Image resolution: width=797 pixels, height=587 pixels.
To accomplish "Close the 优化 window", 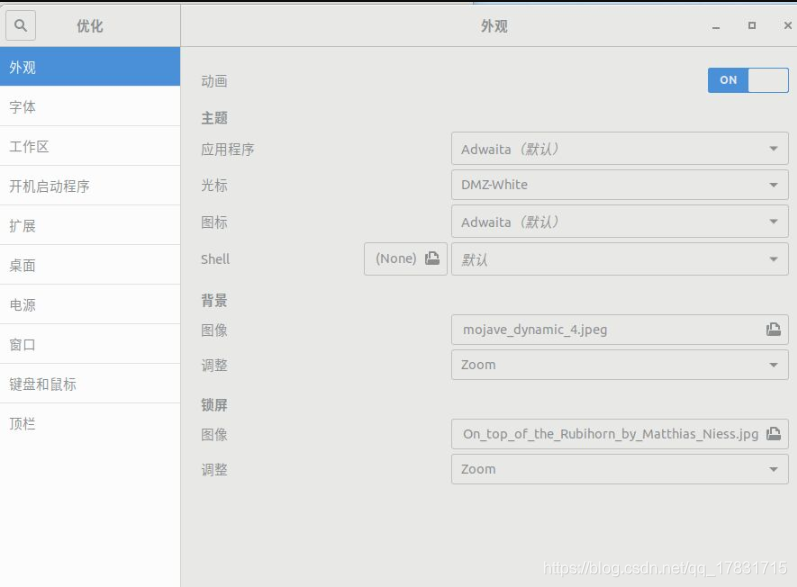I will tap(787, 25).
